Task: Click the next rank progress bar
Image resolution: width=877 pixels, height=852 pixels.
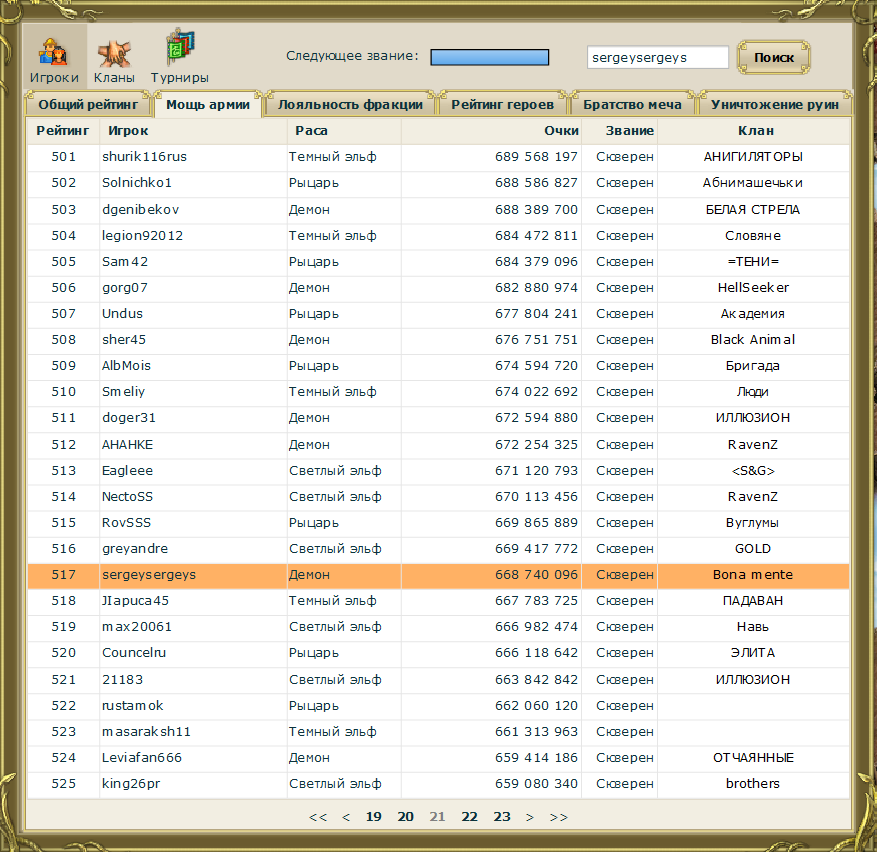Action: [x=489, y=58]
